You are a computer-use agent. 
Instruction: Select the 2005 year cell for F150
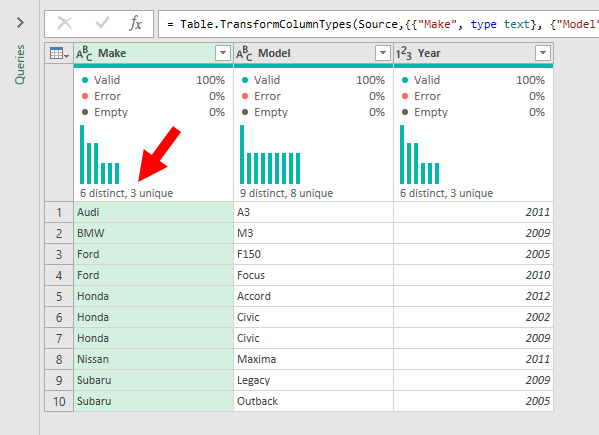pyautogui.click(x=473, y=254)
